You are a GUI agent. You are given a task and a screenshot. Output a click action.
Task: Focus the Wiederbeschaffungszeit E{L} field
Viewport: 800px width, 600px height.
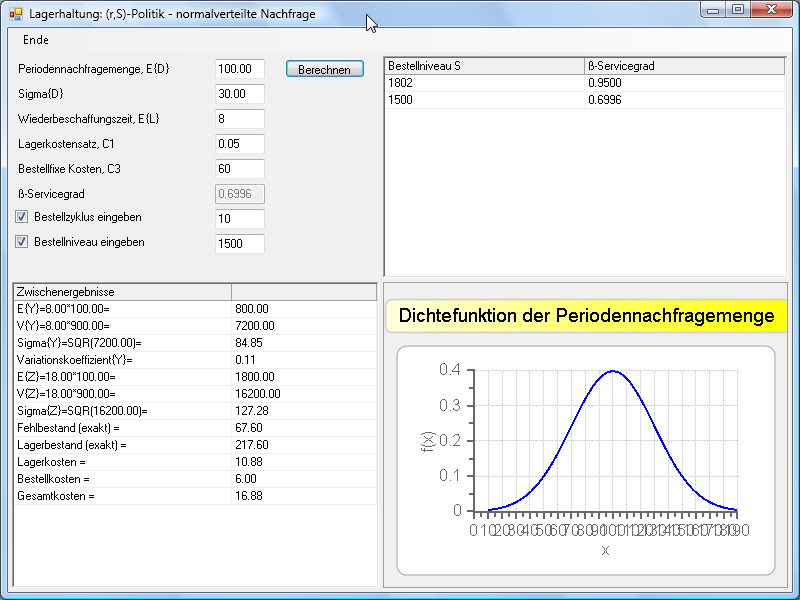239,119
